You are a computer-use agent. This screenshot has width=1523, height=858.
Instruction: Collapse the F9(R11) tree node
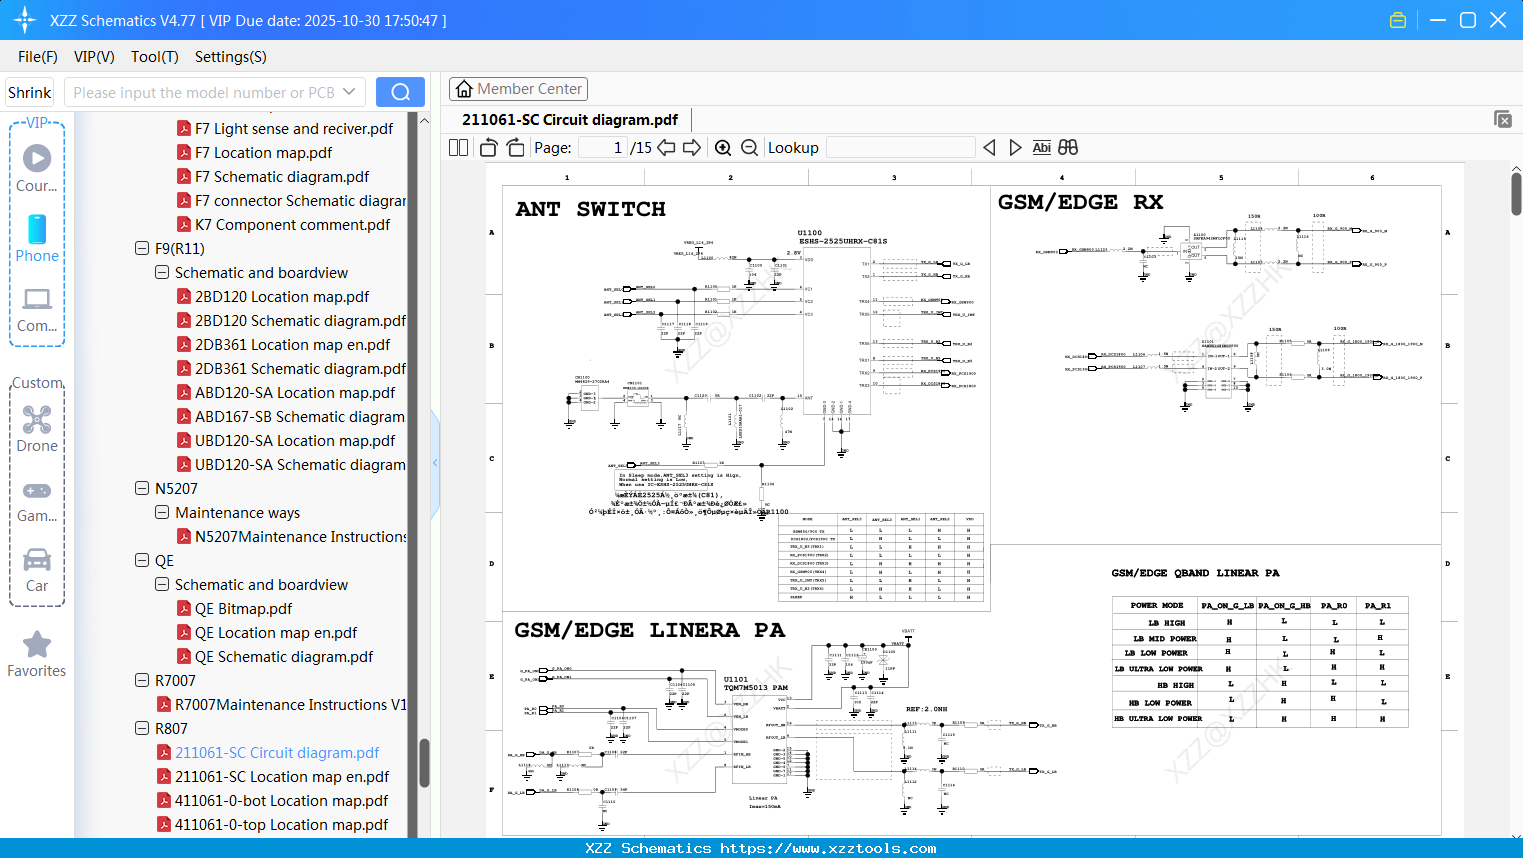pos(142,248)
